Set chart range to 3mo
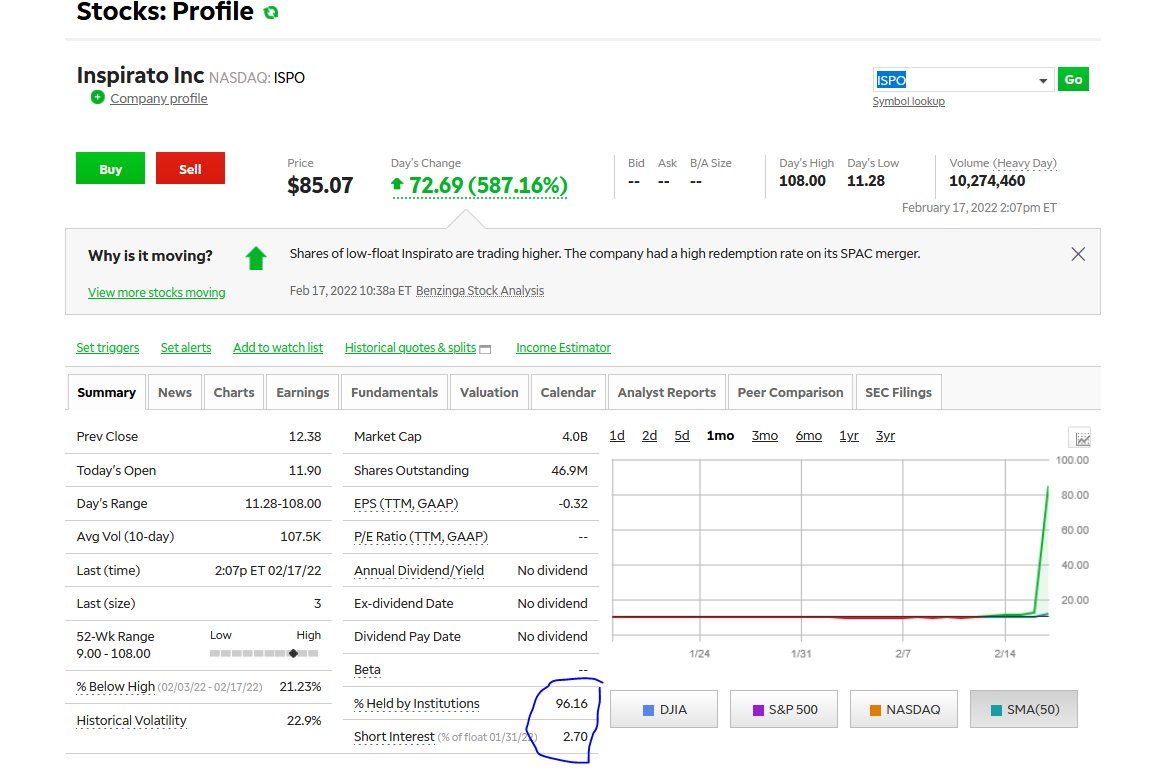This screenshot has height=771, width=1175. [765, 436]
